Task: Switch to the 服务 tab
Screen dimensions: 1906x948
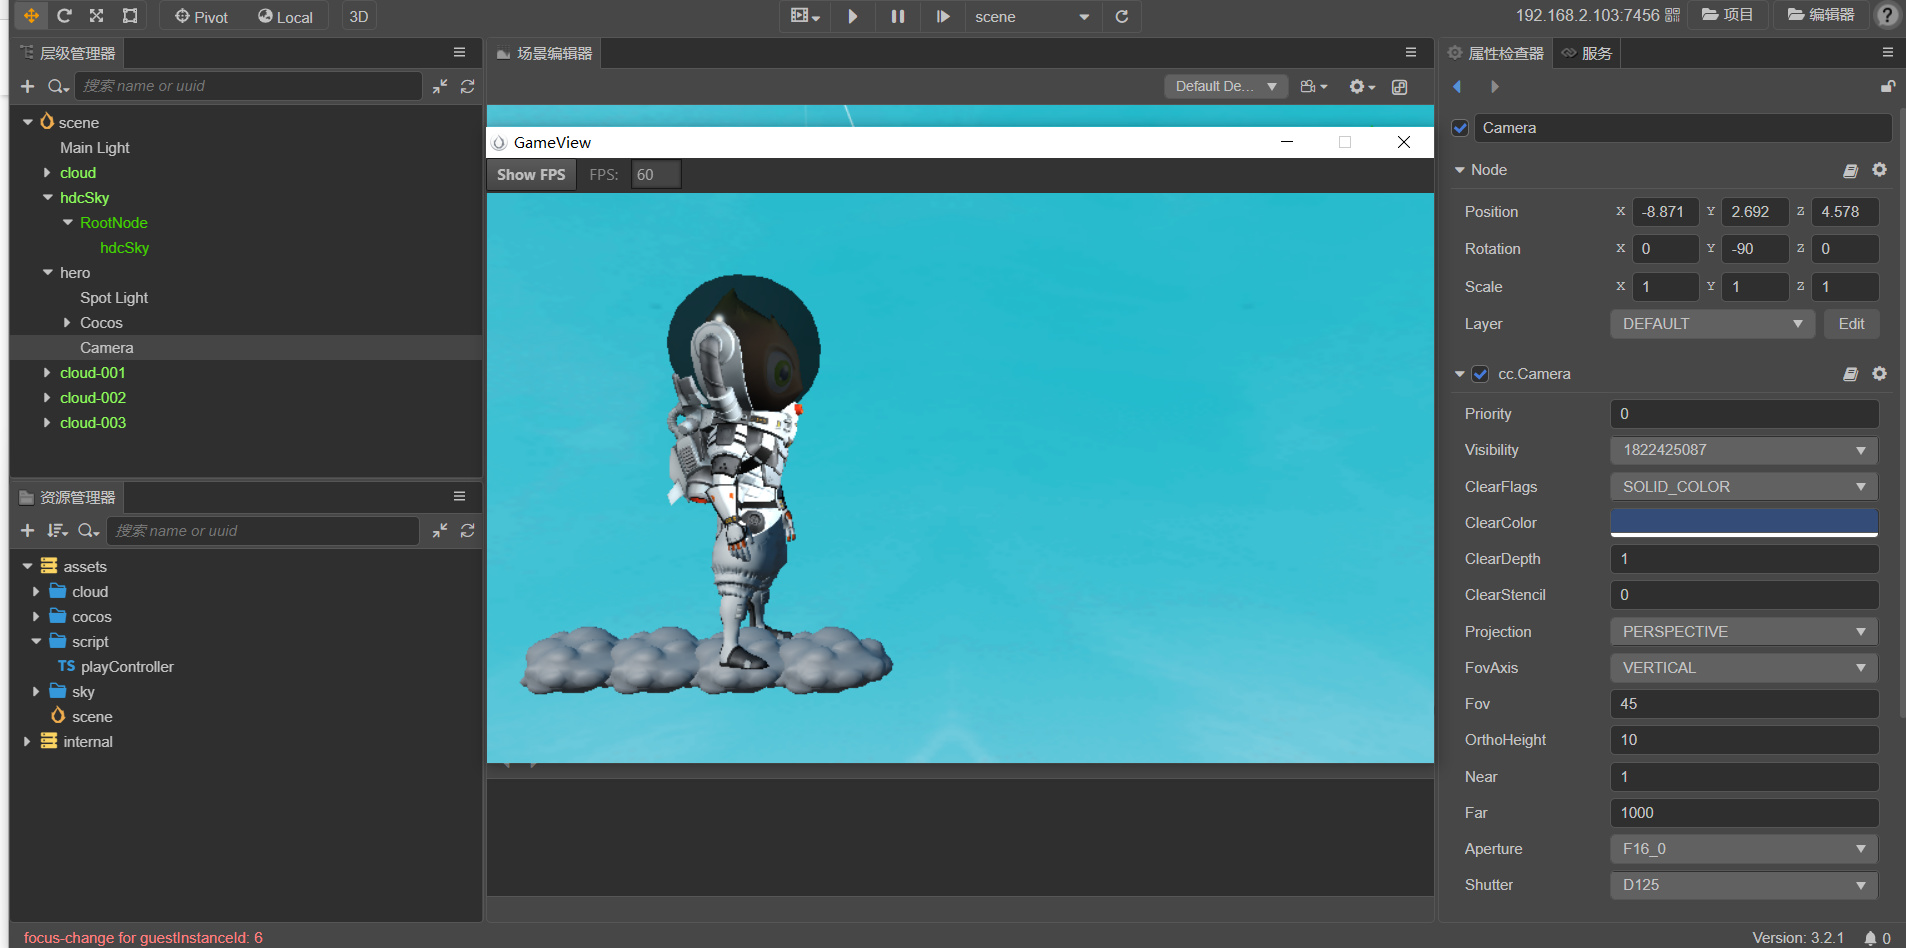Action: click(x=1587, y=53)
